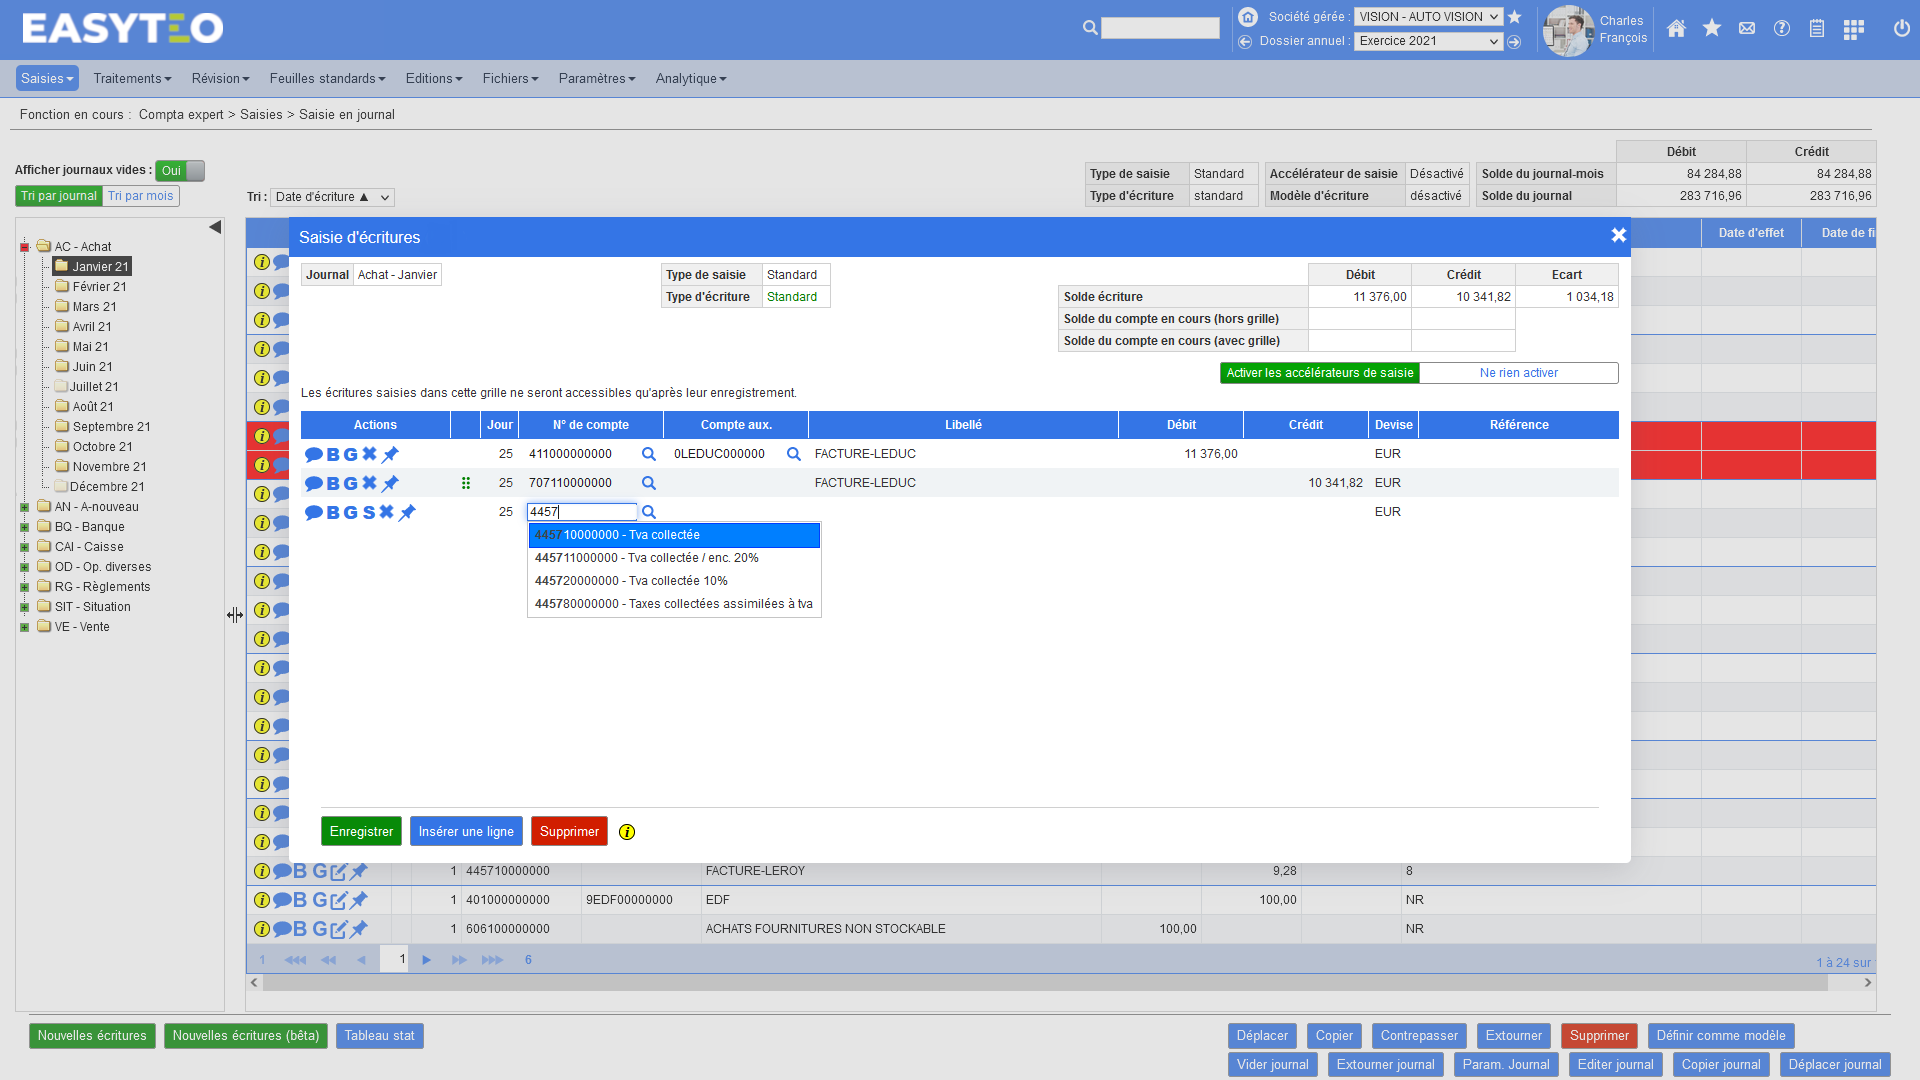
Task: Click the Enregistrer button
Action: [361, 831]
